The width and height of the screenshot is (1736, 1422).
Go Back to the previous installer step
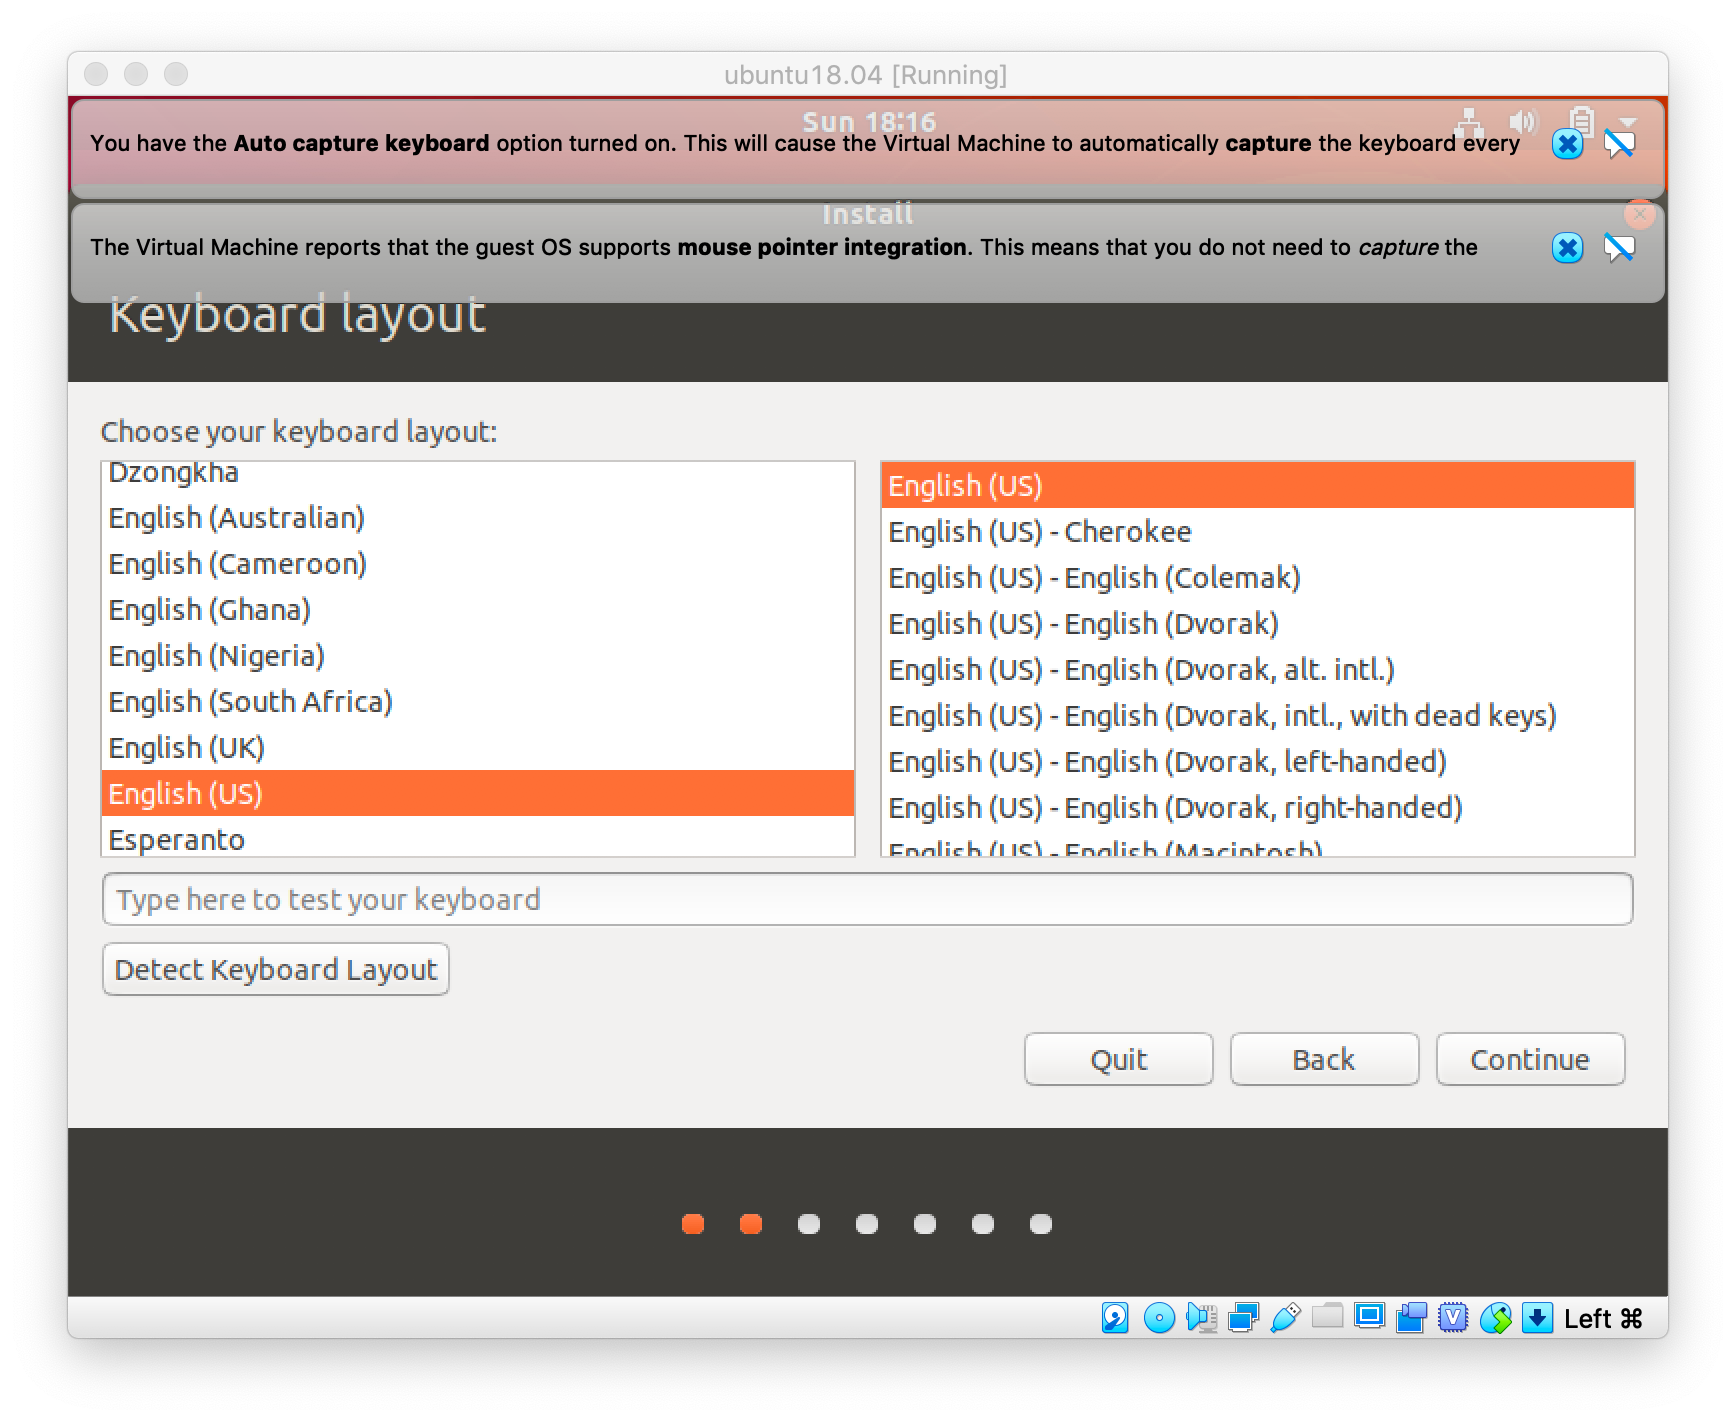[1324, 1059]
